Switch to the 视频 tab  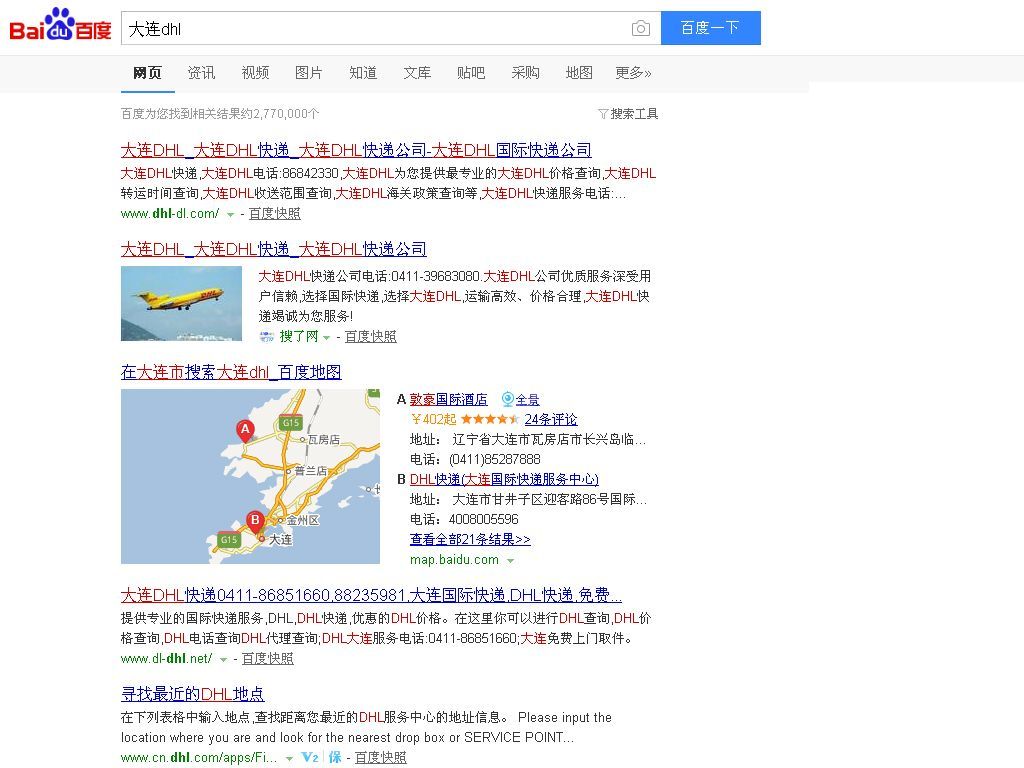pyautogui.click(x=255, y=72)
